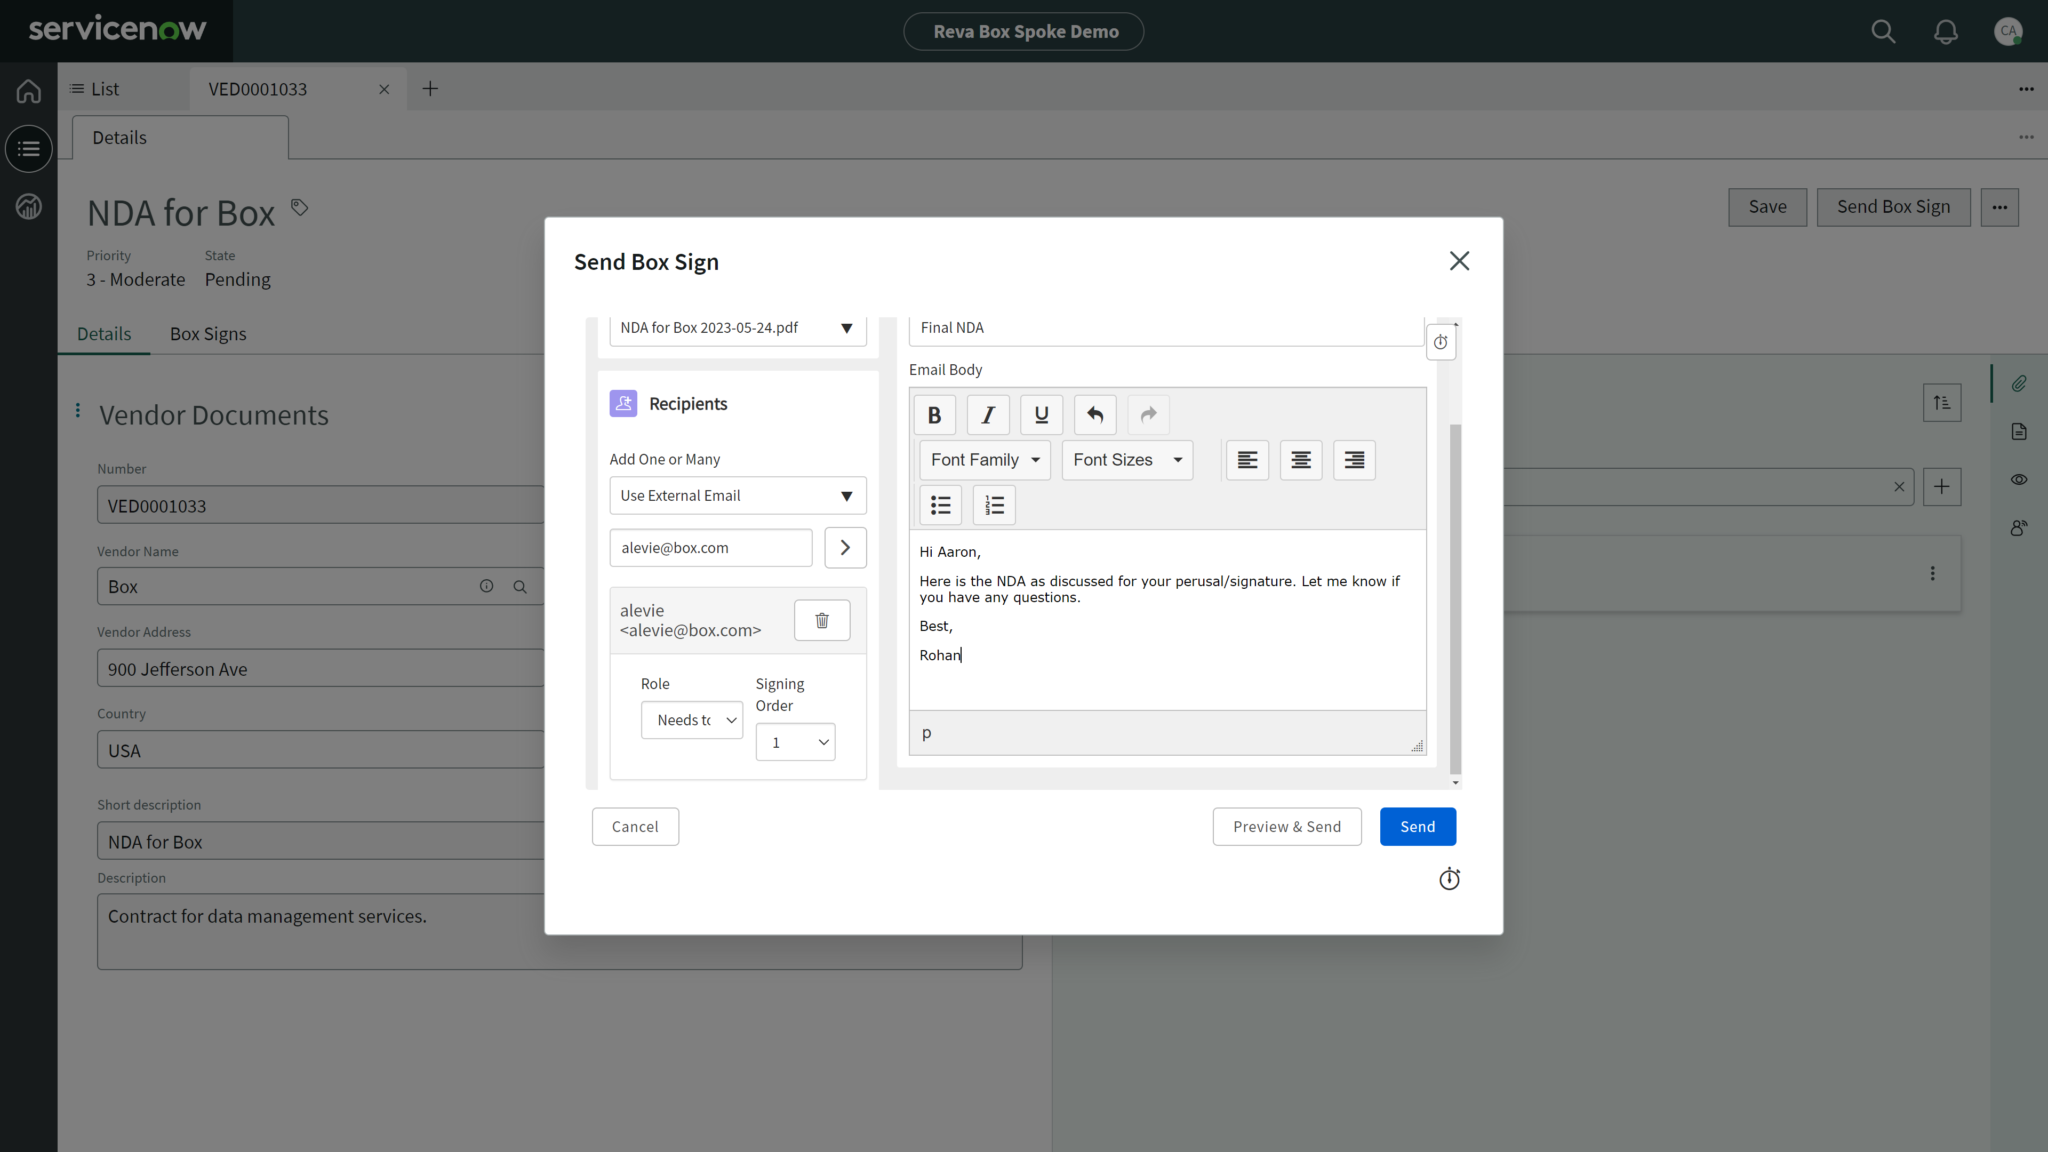This screenshot has width=2048, height=1152.
Task: Open Vendor Documents section options menu
Action: coord(78,410)
